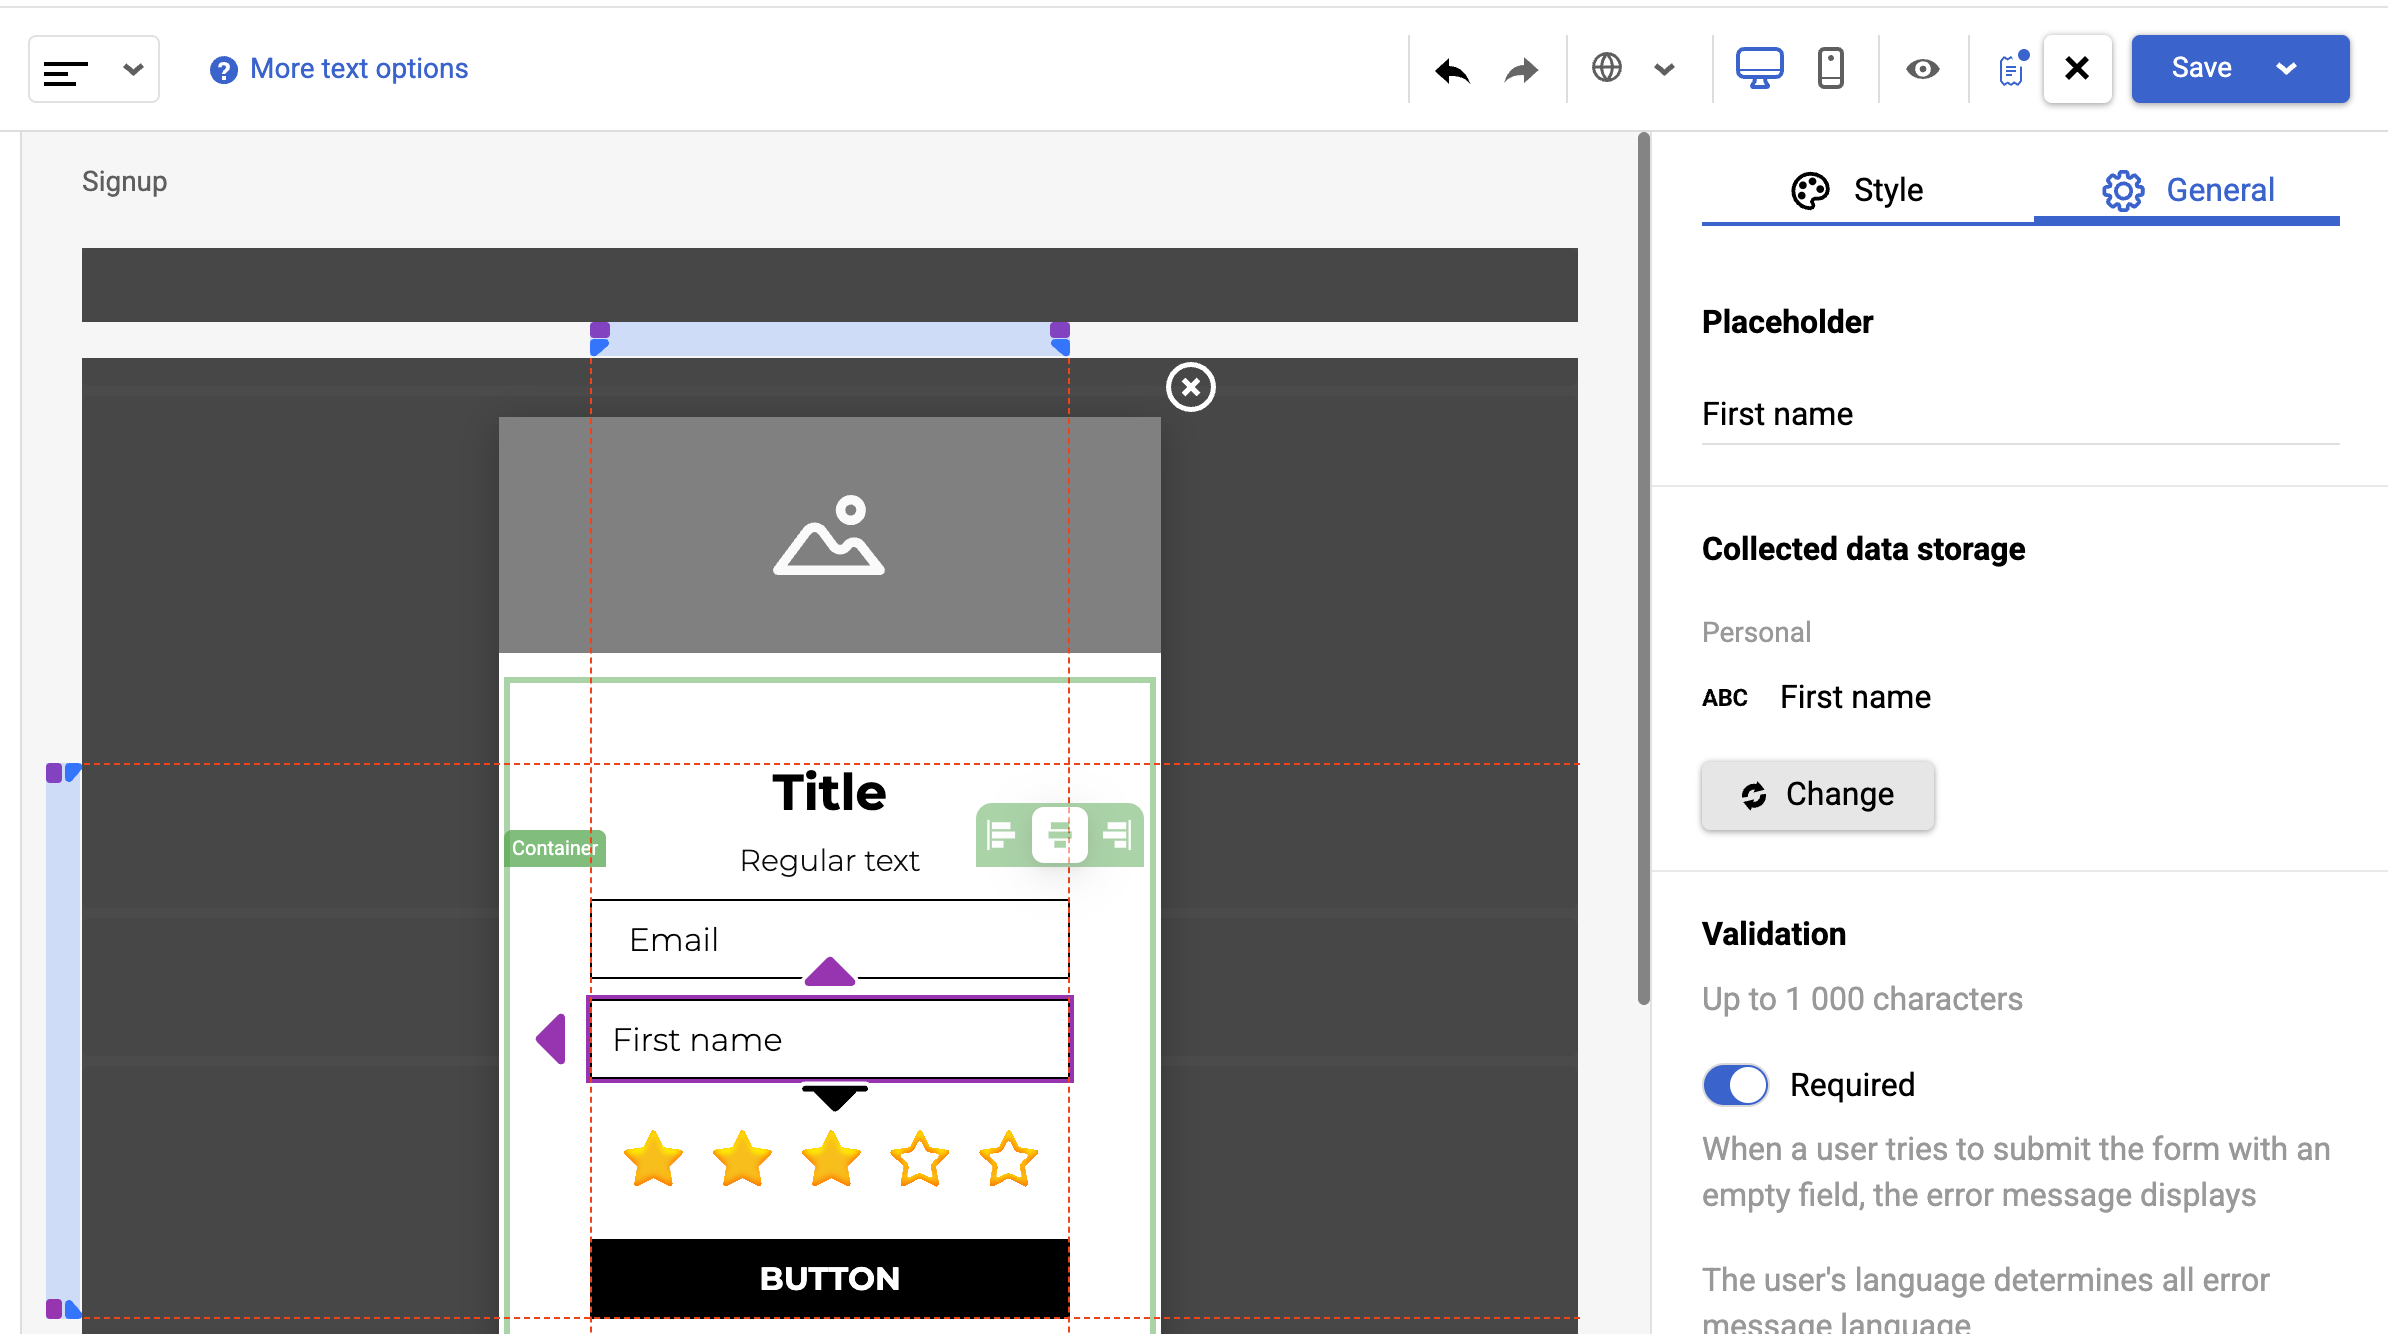Image resolution: width=2388 pixels, height=1334 pixels.
Task: Click the popup close circle icon
Action: 1190,387
